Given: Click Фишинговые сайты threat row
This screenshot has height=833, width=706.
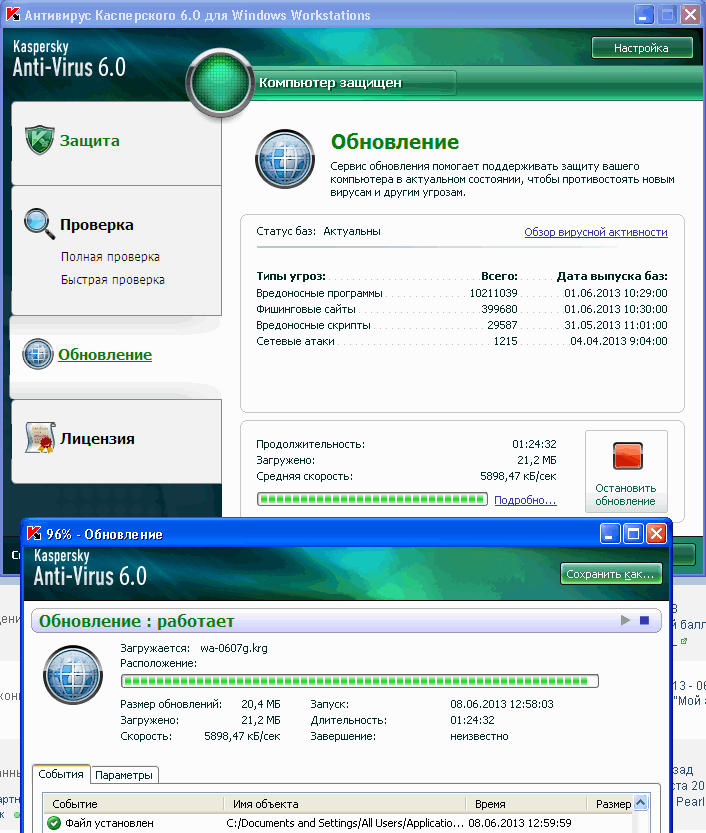Looking at the screenshot, I should [x=462, y=309].
